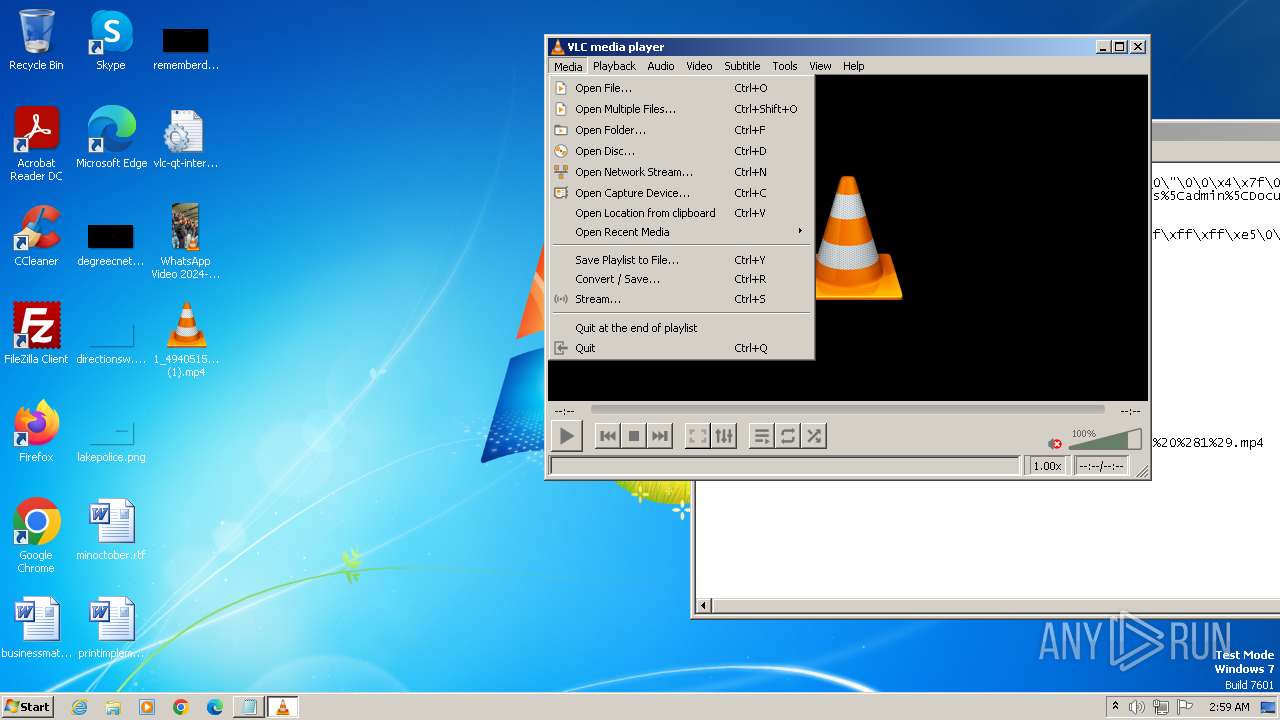Choose Open Network Stream...
This screenshot has width=1280, height=720.
[682, 172]
